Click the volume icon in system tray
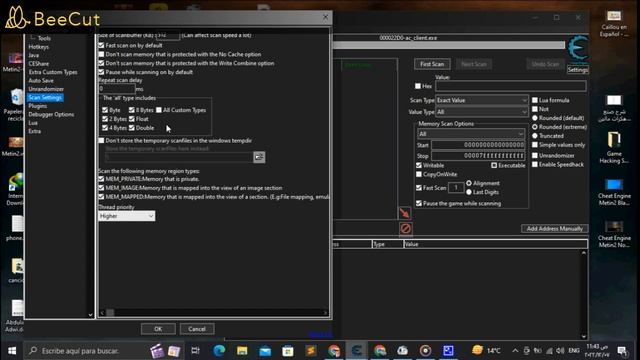Image resolution: width=640 pixels, height=360 pixels. (x=560, y=351)
